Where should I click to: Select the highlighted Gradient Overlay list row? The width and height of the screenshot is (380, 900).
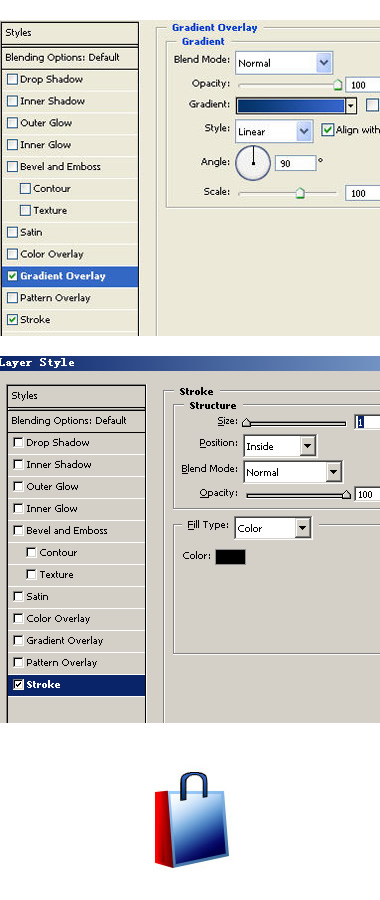point(70,276)
